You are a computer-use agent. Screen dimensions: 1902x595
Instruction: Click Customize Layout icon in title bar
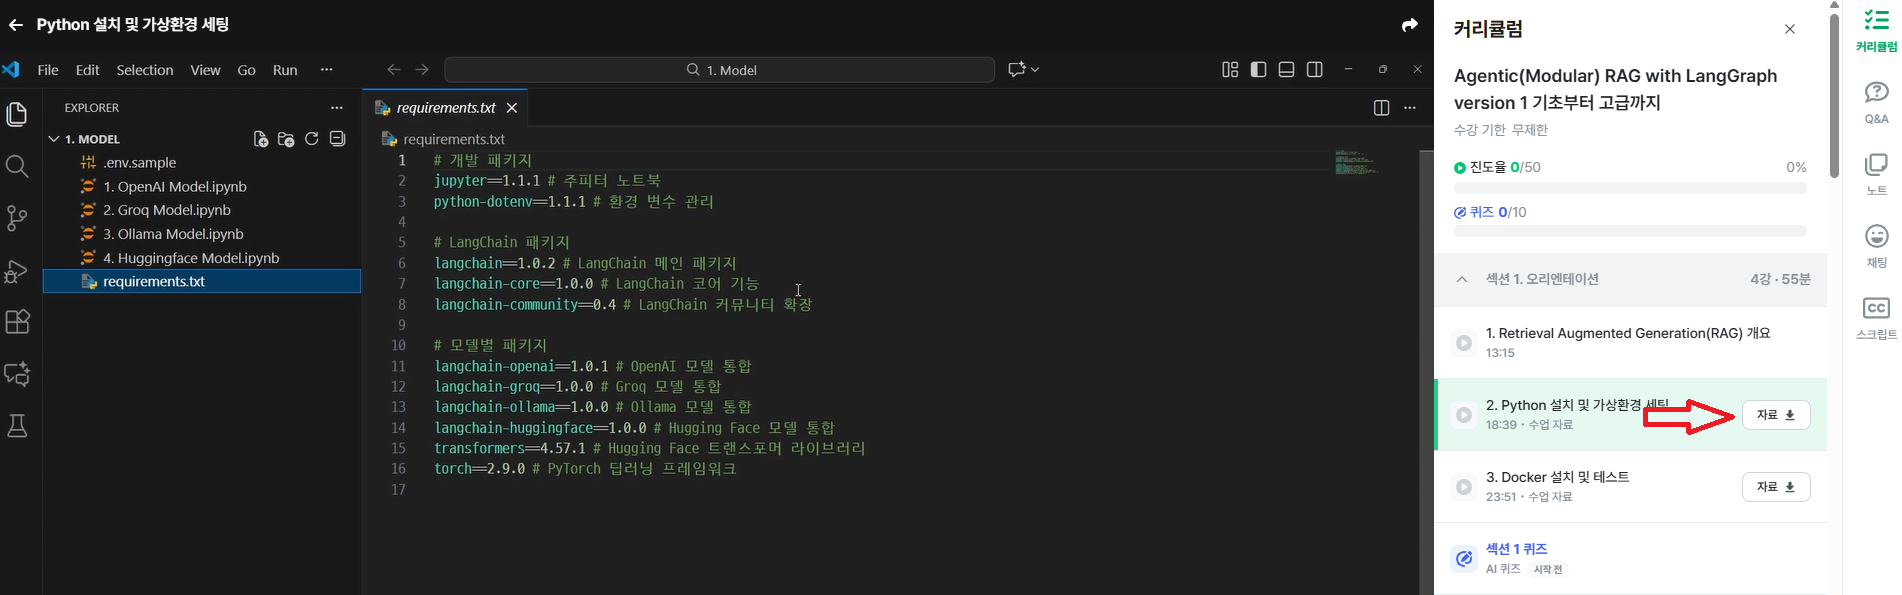(1230, 70)
